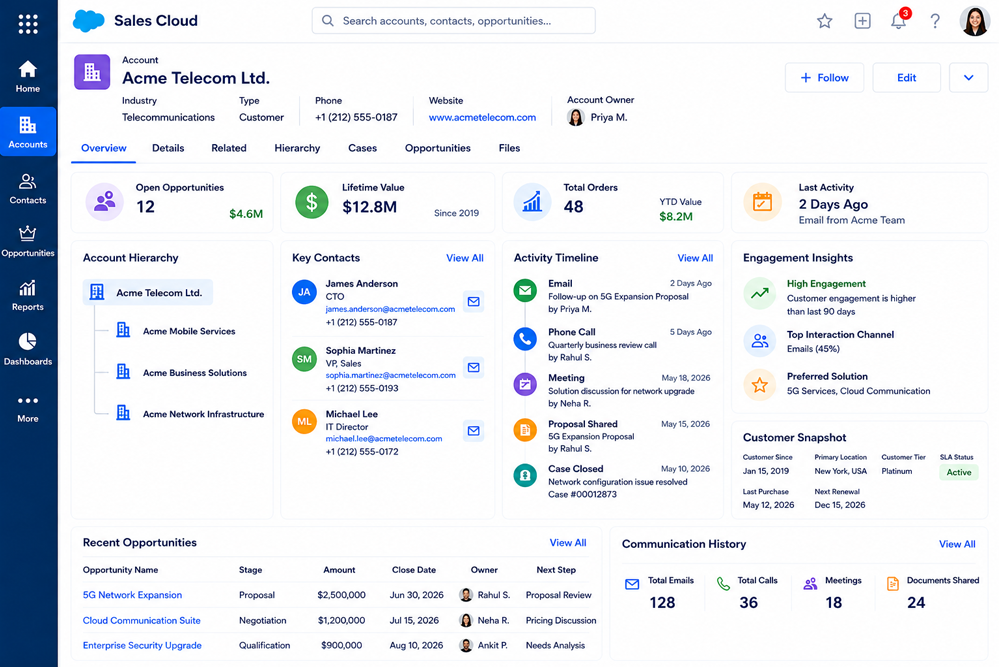
Task: Click the Total Emails count 128
Action: (662, 603)
